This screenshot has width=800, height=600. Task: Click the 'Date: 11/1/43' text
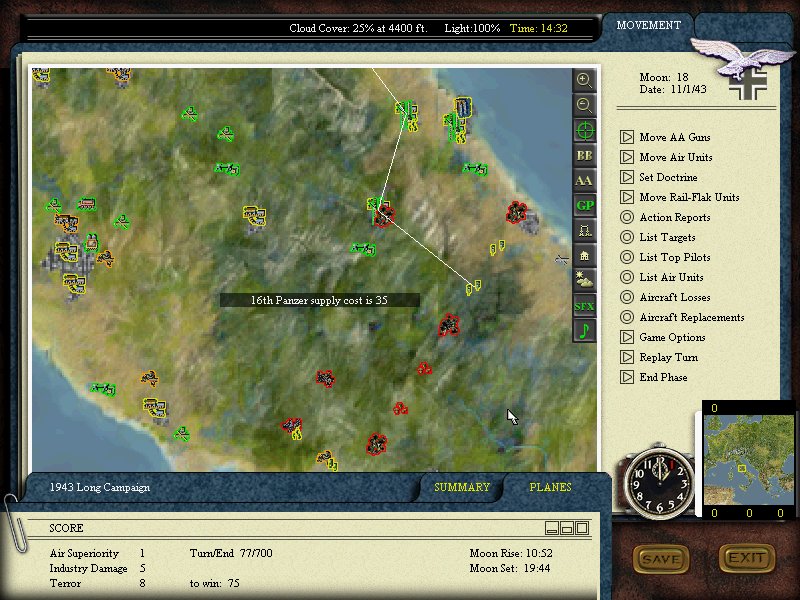tap(673, 89)
